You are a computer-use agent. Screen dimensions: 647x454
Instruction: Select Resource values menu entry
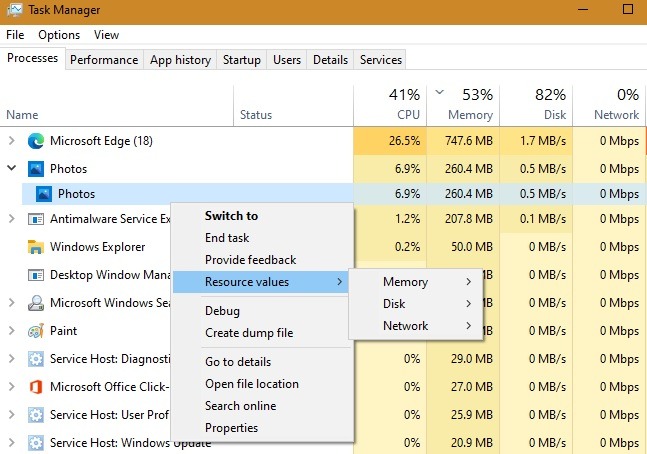pos(261,282)
